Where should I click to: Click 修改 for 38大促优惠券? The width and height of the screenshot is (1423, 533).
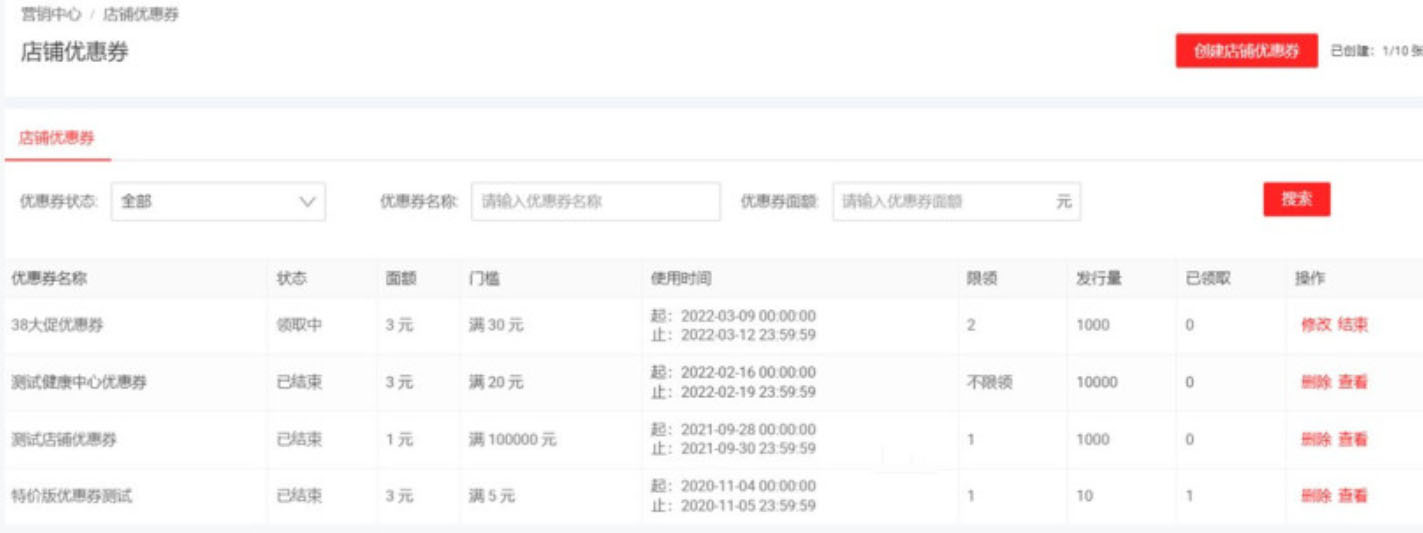[x=1315, y=325]
